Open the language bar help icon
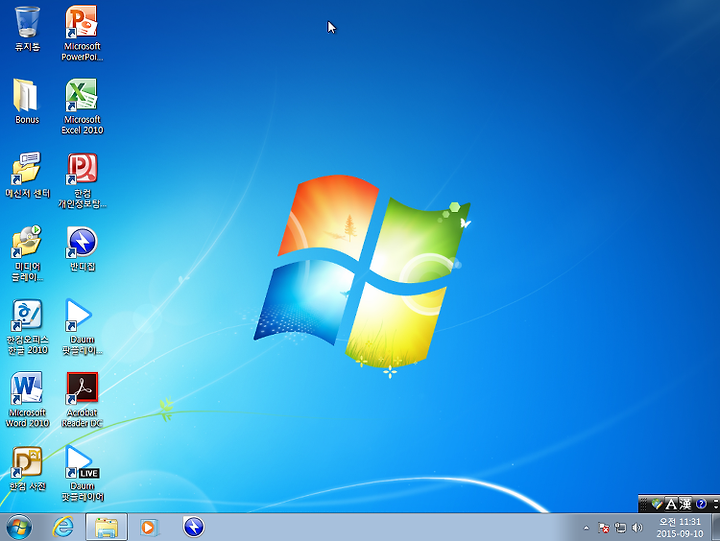The width and height of the screenshot is (720, 541). point(701,504)
